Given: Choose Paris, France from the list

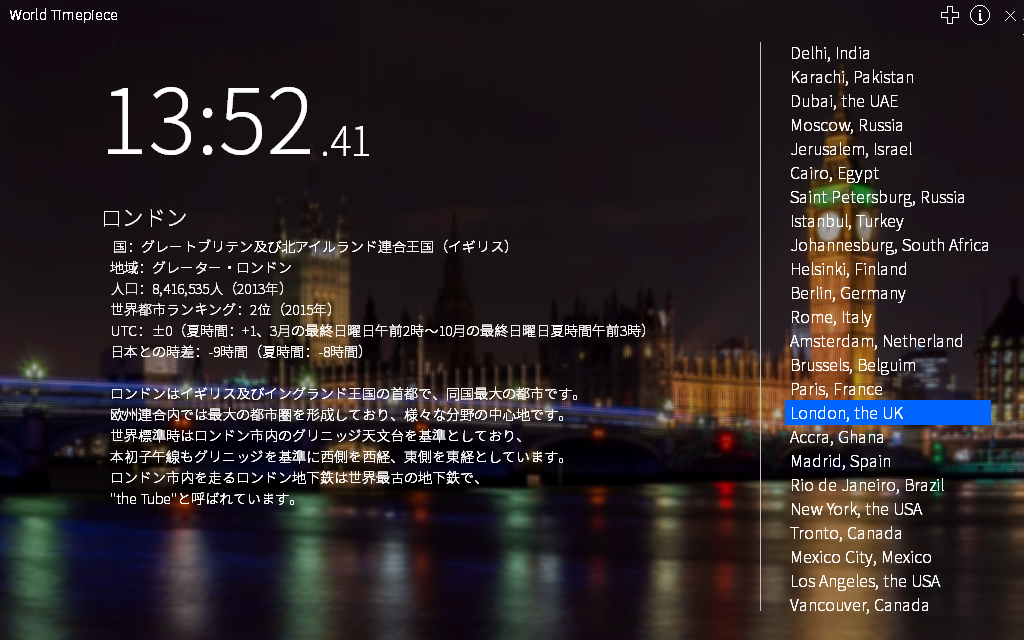Looking at the screenshot, I should tap(836, 390).
